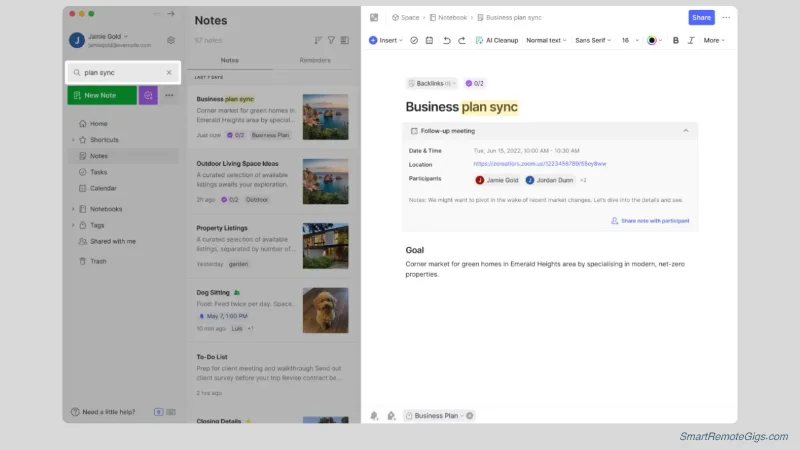Collapse the Follow-up meeting card
The width and height of the screenshot is (800, 450).
[686, 131]
